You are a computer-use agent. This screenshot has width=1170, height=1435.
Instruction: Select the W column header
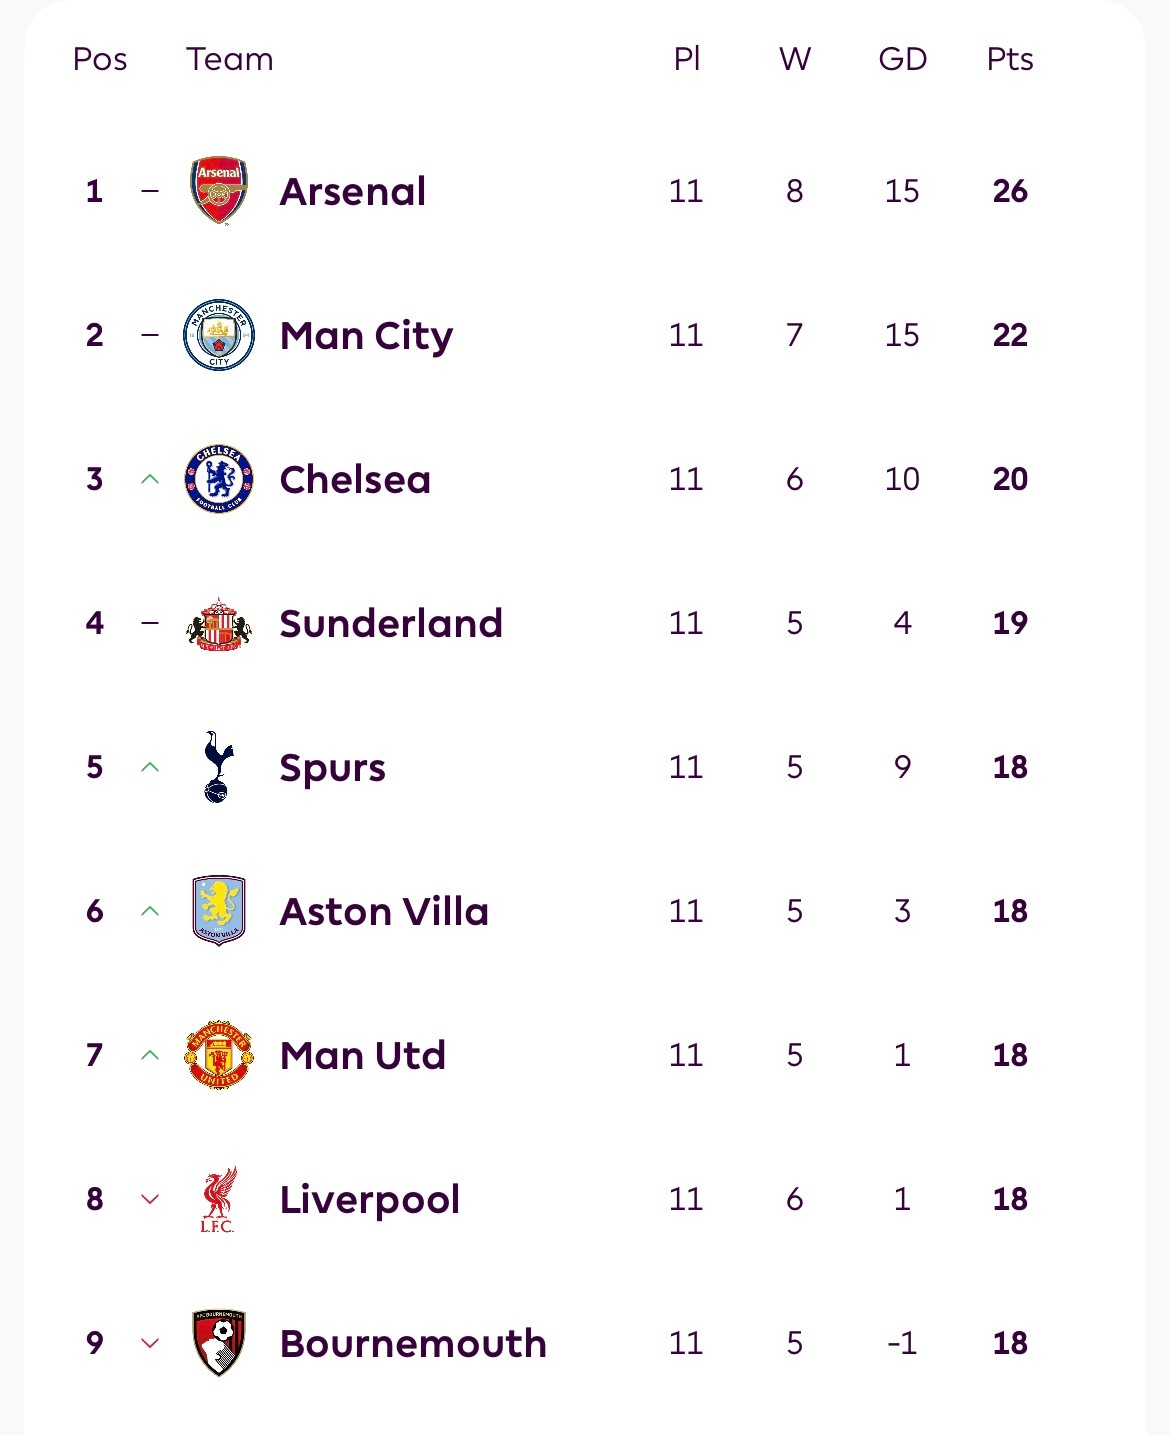tap(795, 59)
